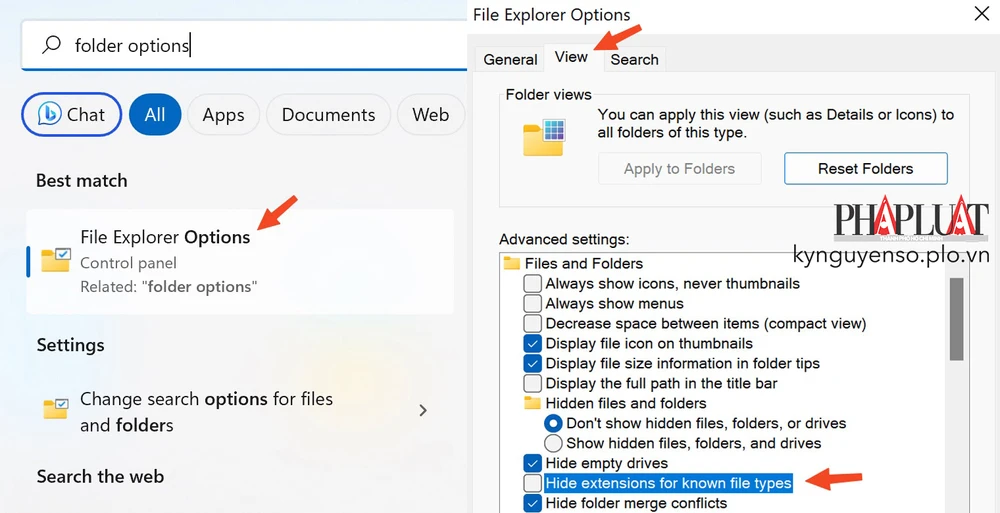Expand Change search options result chevron

click(423, 410)
